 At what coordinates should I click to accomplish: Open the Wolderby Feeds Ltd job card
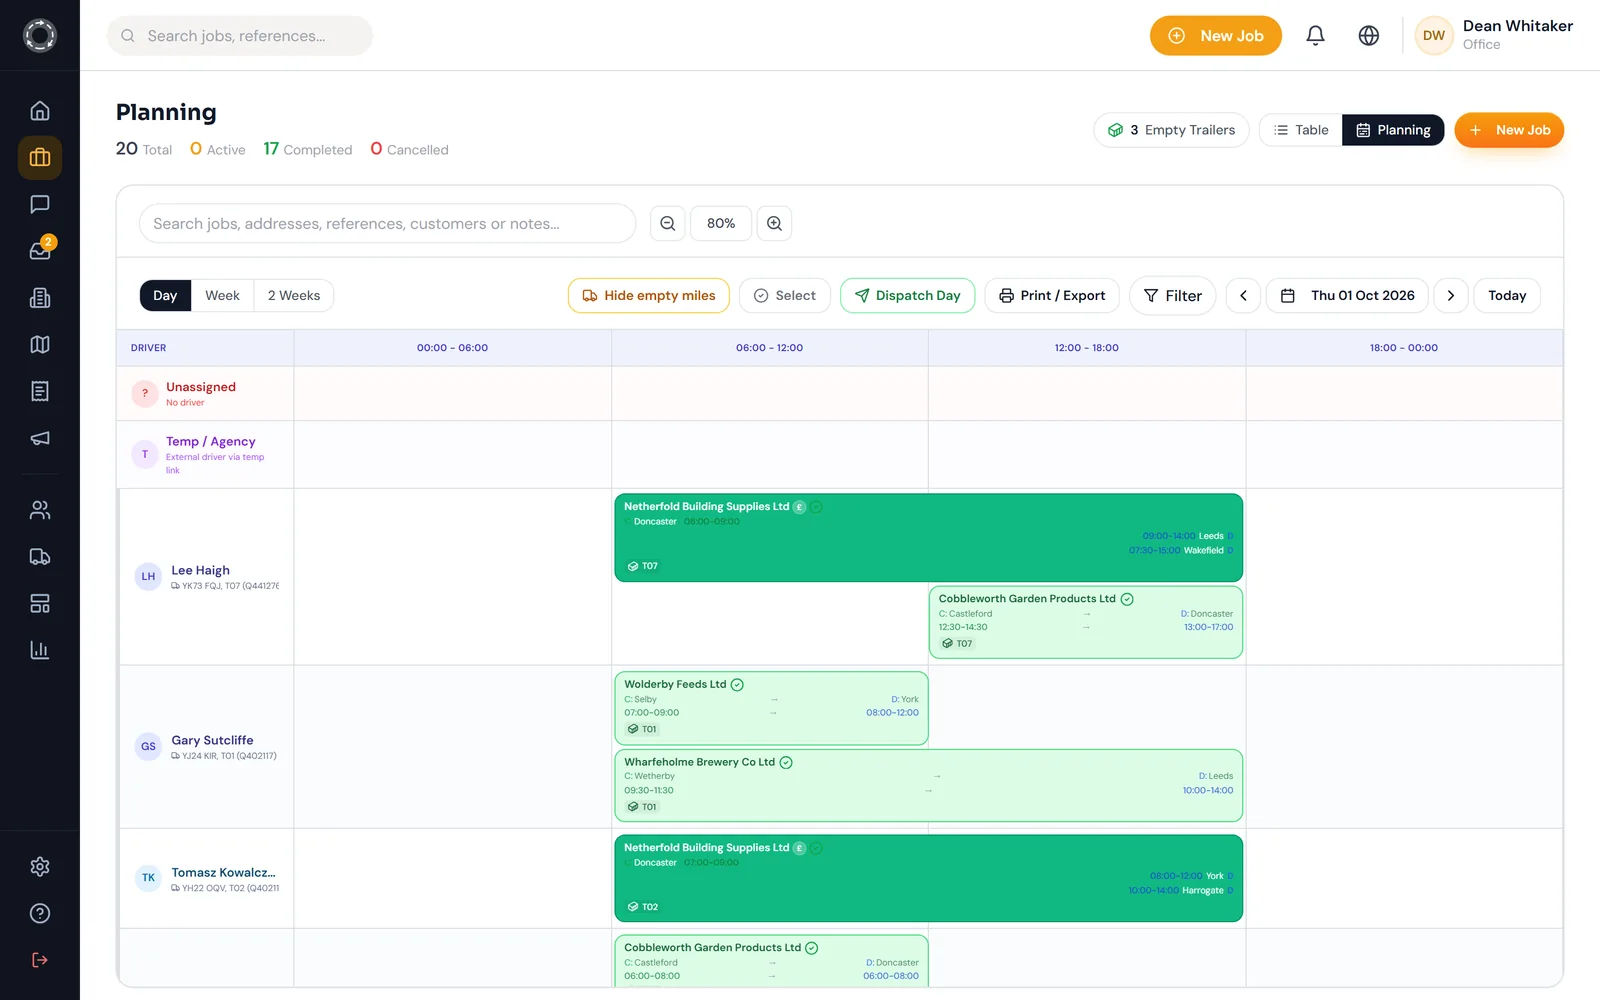tap(771, 708)
